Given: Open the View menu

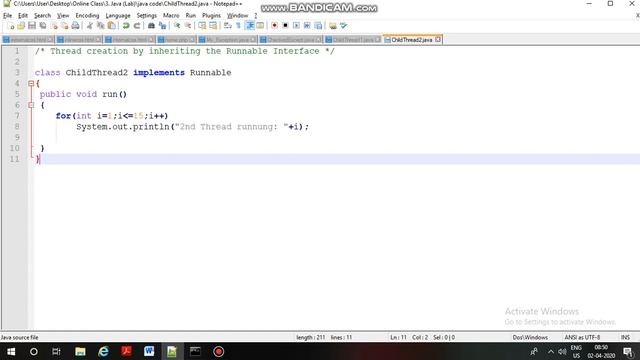Looking at the screenshot, I should pyautogui.click(x=63, y=16).
